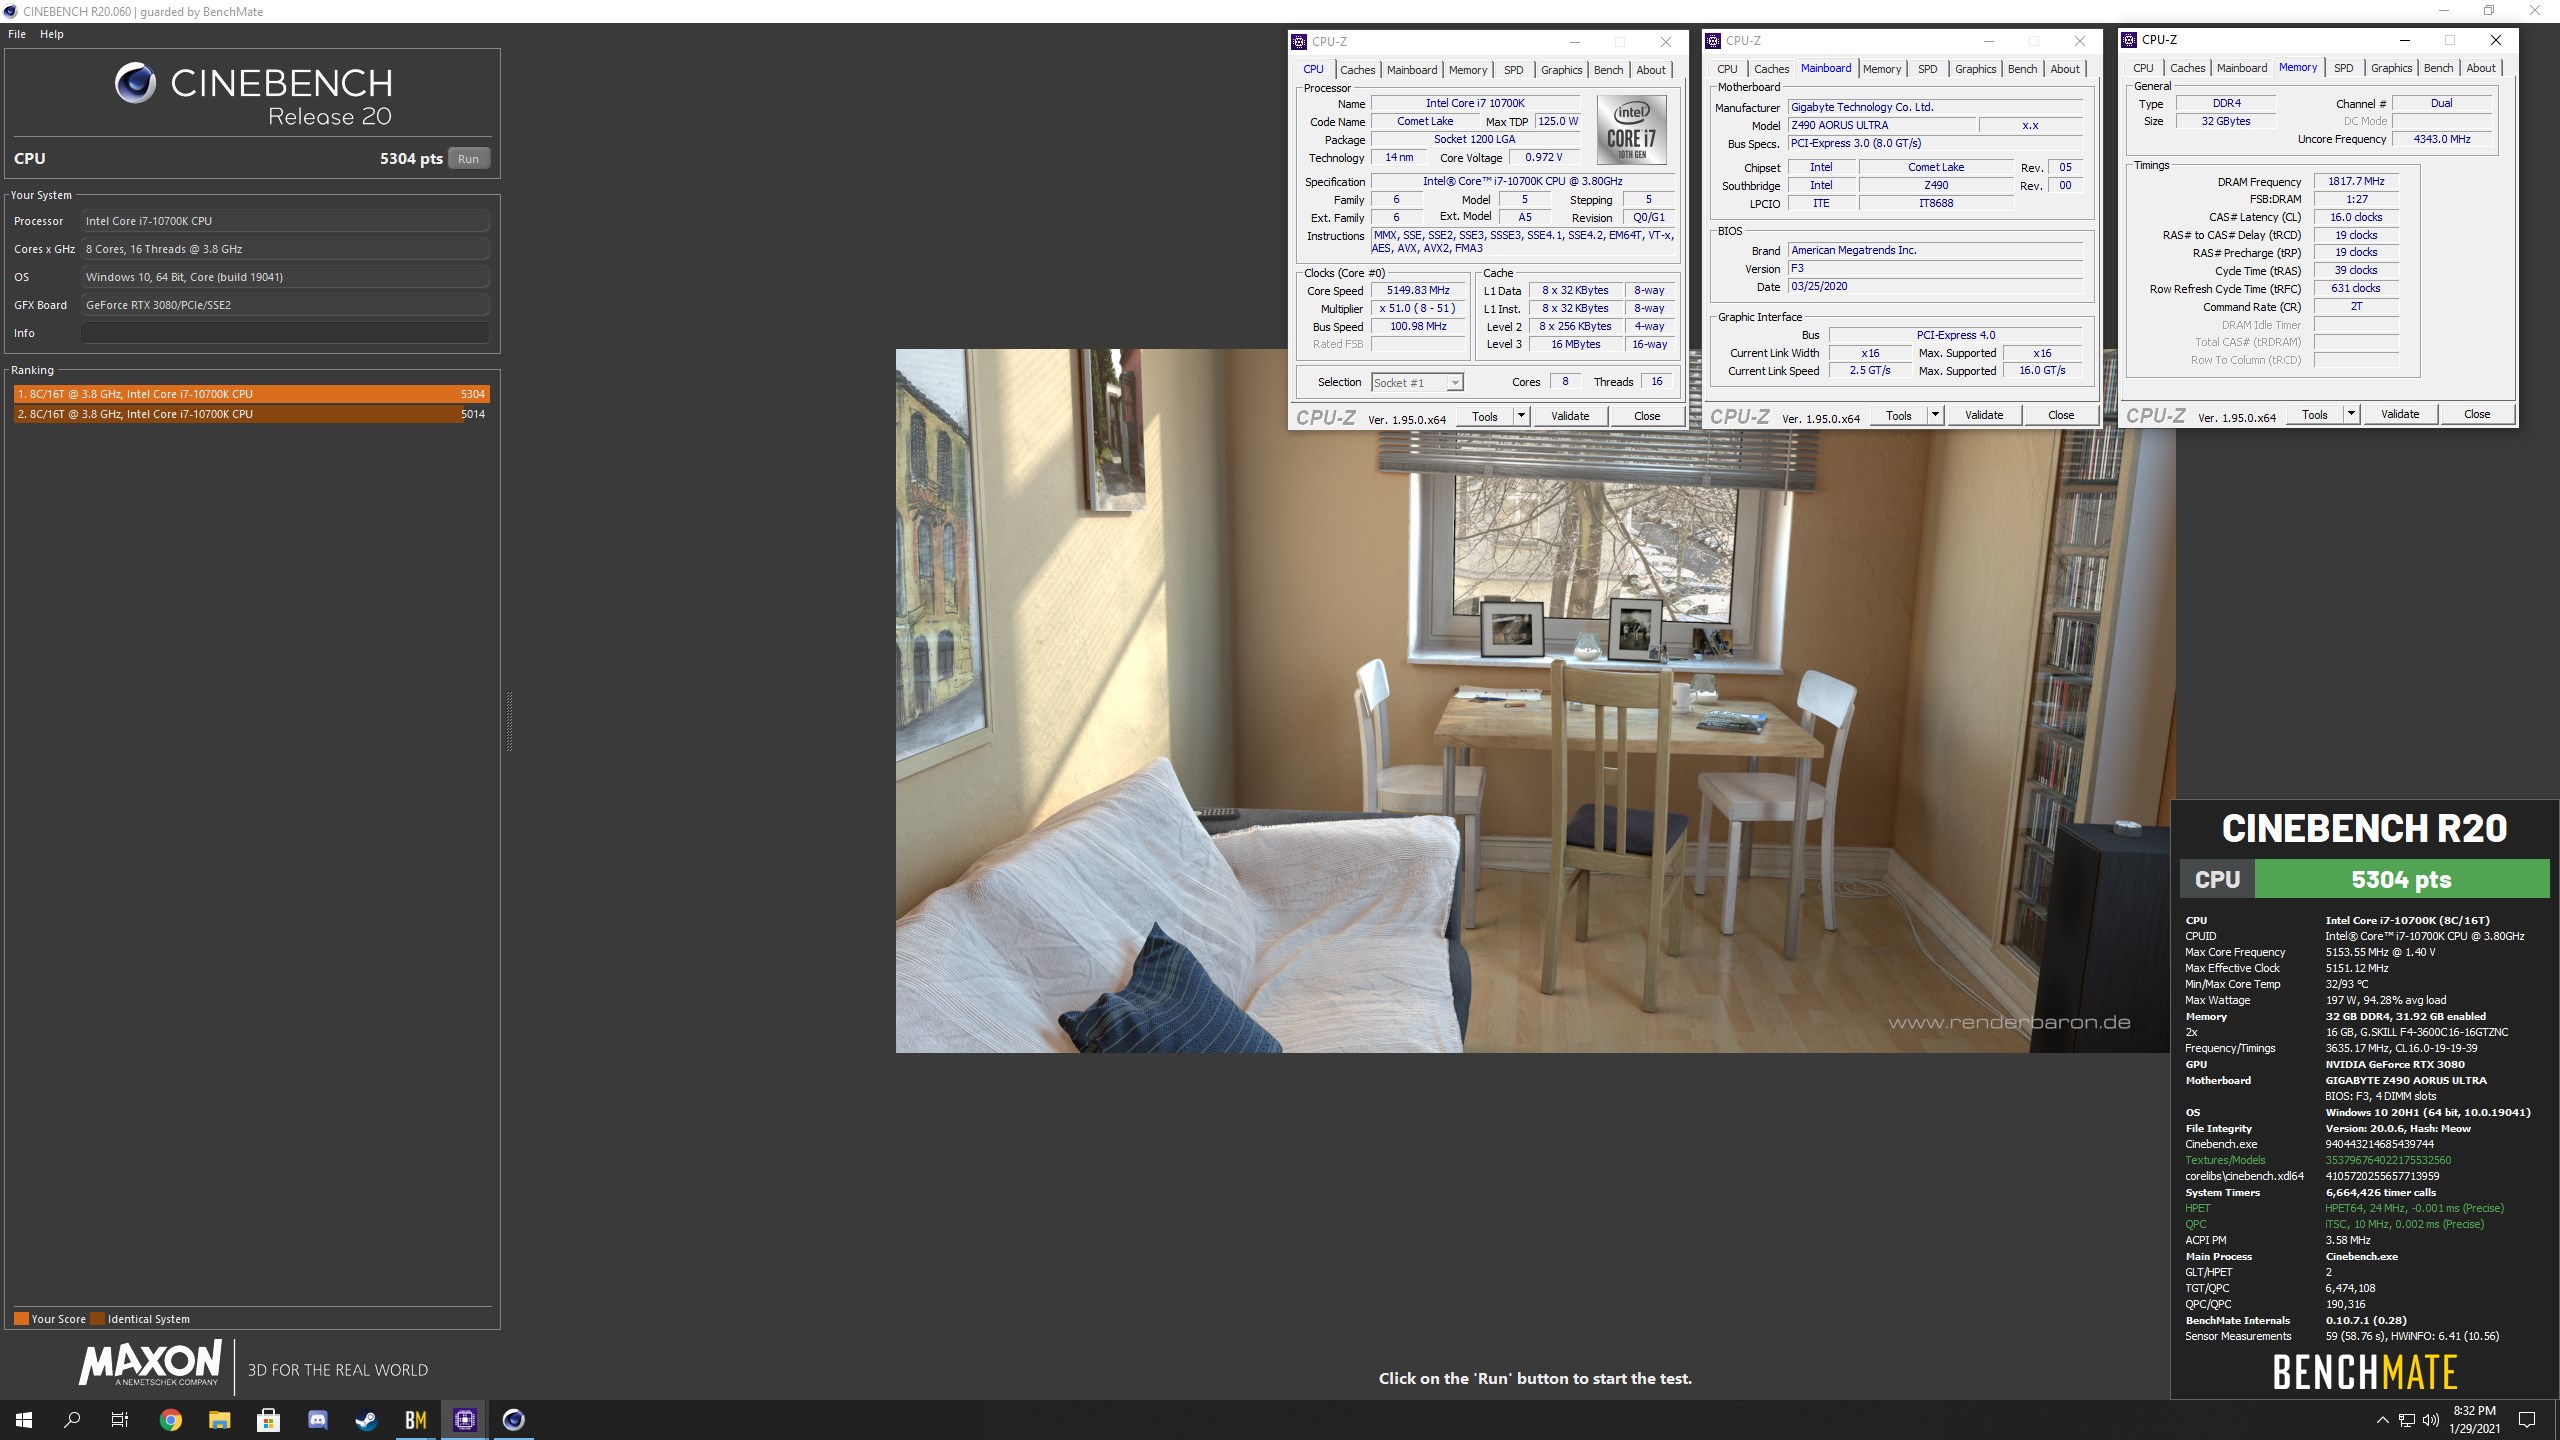Select first ranking entry scoring 5304

[x=251, y=394]
